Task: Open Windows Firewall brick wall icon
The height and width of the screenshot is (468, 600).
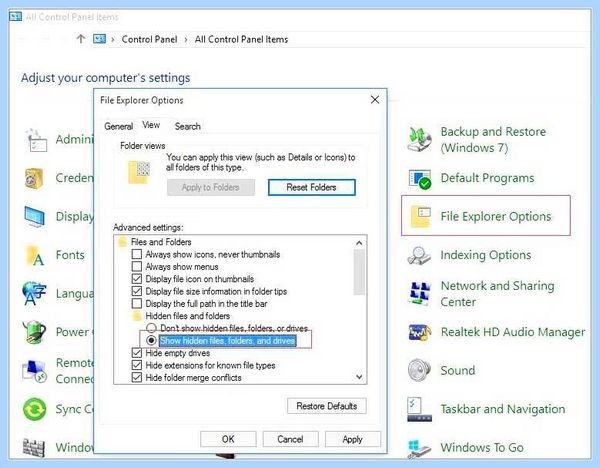Action: 34,448
